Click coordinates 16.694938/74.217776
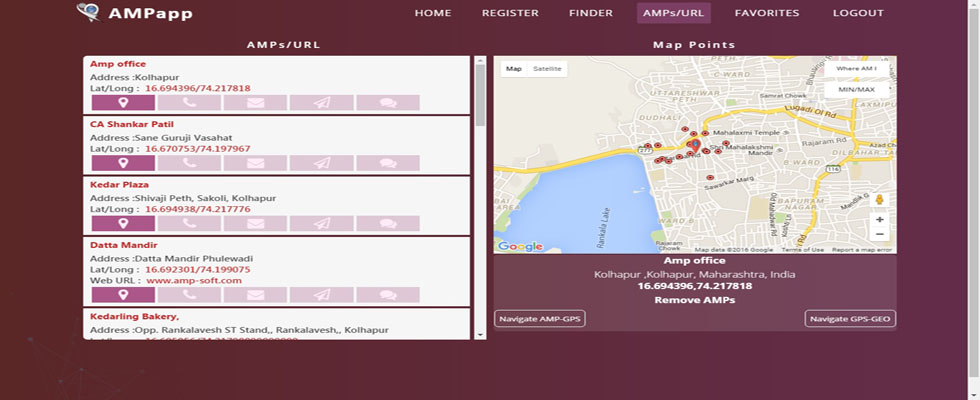 click(x=198, y=210)
